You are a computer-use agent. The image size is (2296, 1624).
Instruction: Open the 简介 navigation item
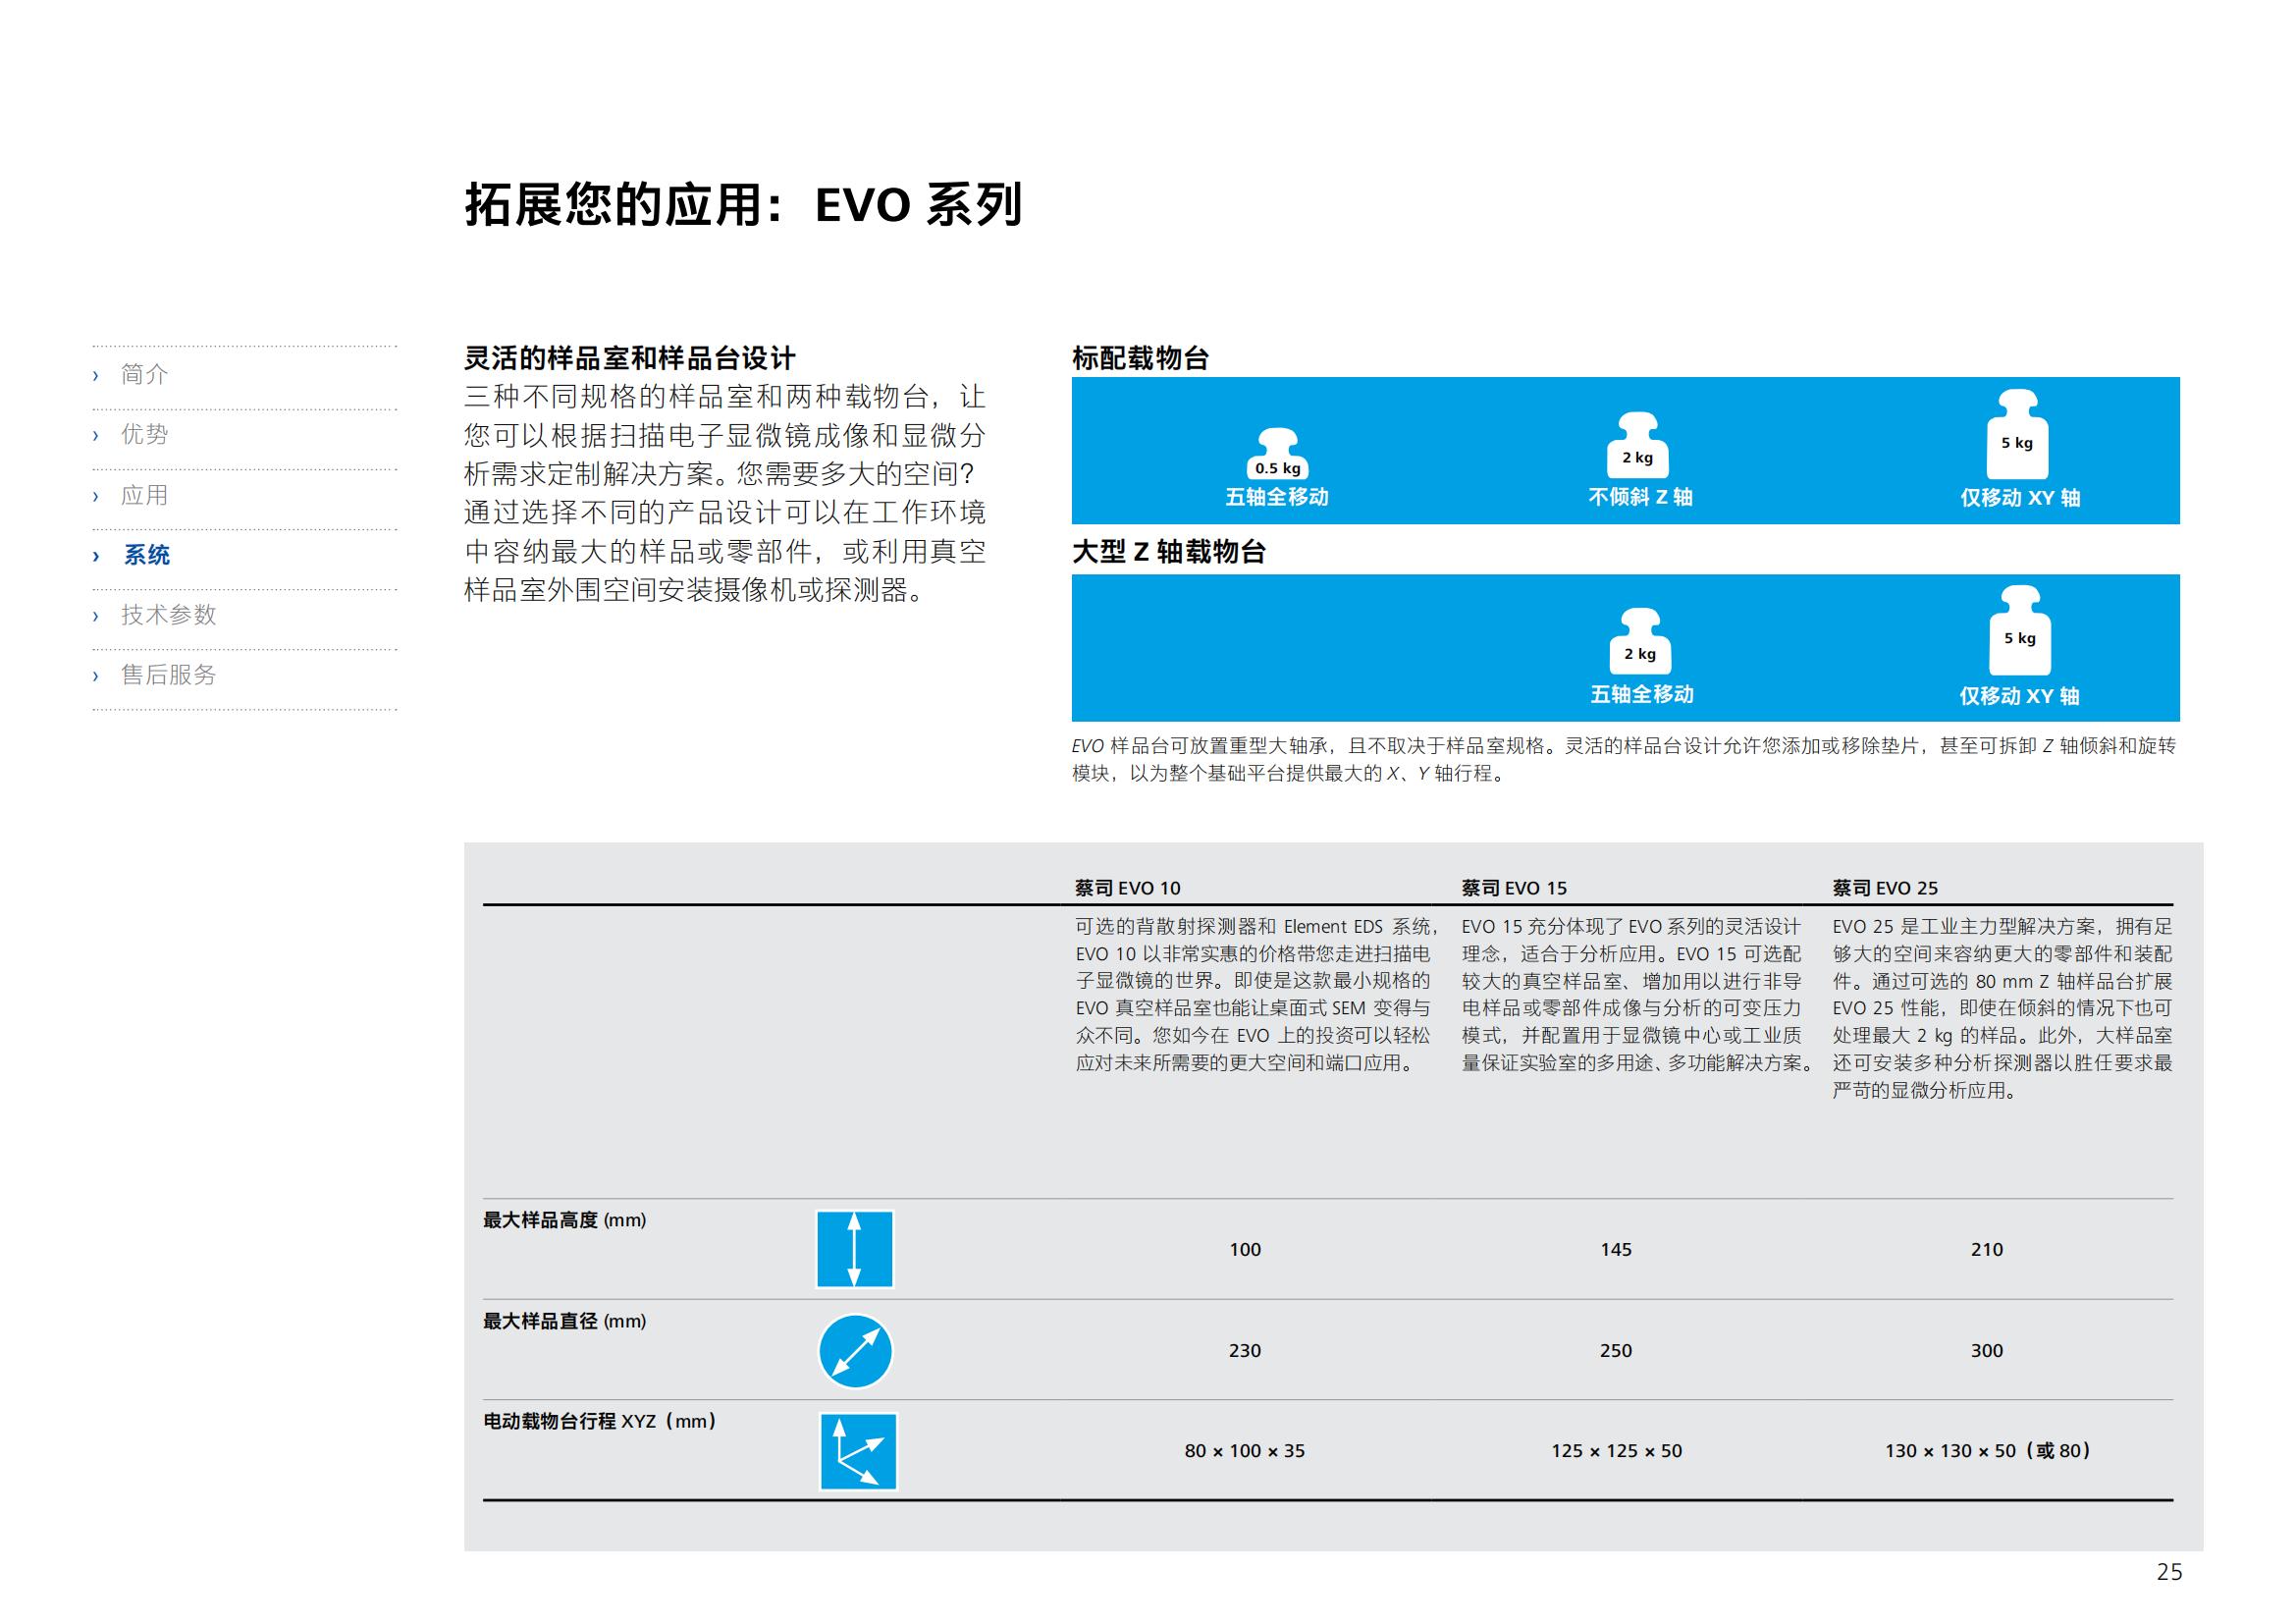(145, 374)
